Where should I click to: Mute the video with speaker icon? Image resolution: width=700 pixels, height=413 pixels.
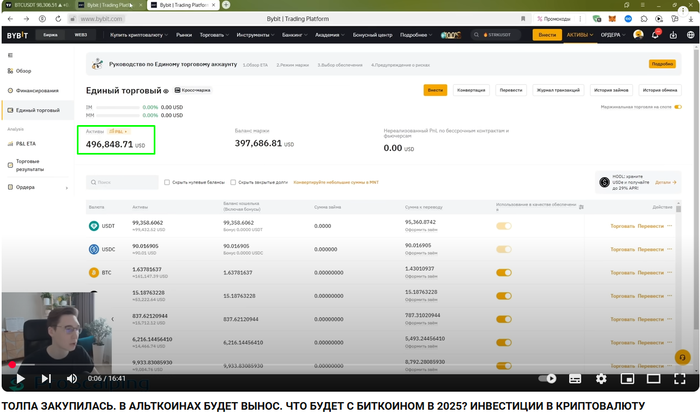72,379
